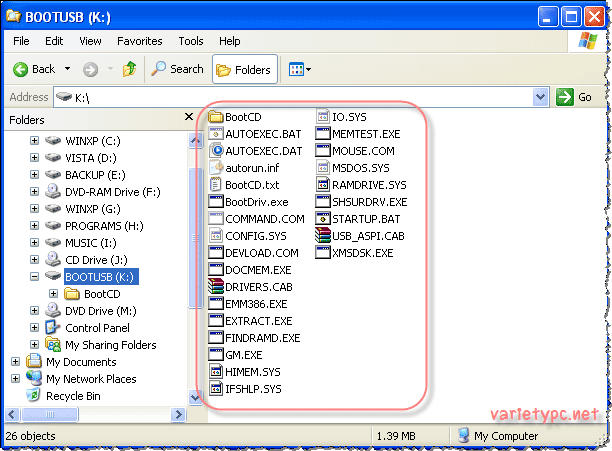Select MUSIC (I:) drive in tree
The width and height of the screenshot is (612, 451).
[91, 243]
